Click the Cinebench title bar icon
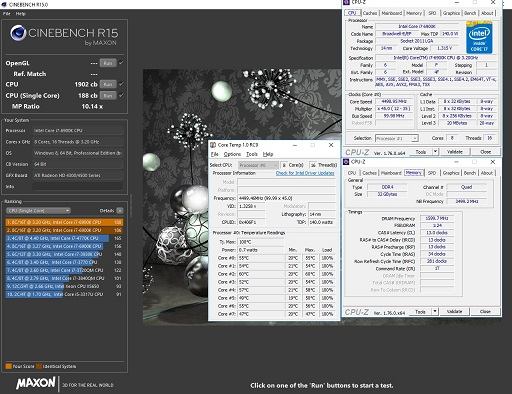Viewport: 512px width, 394px height. [x=4, y=4]
